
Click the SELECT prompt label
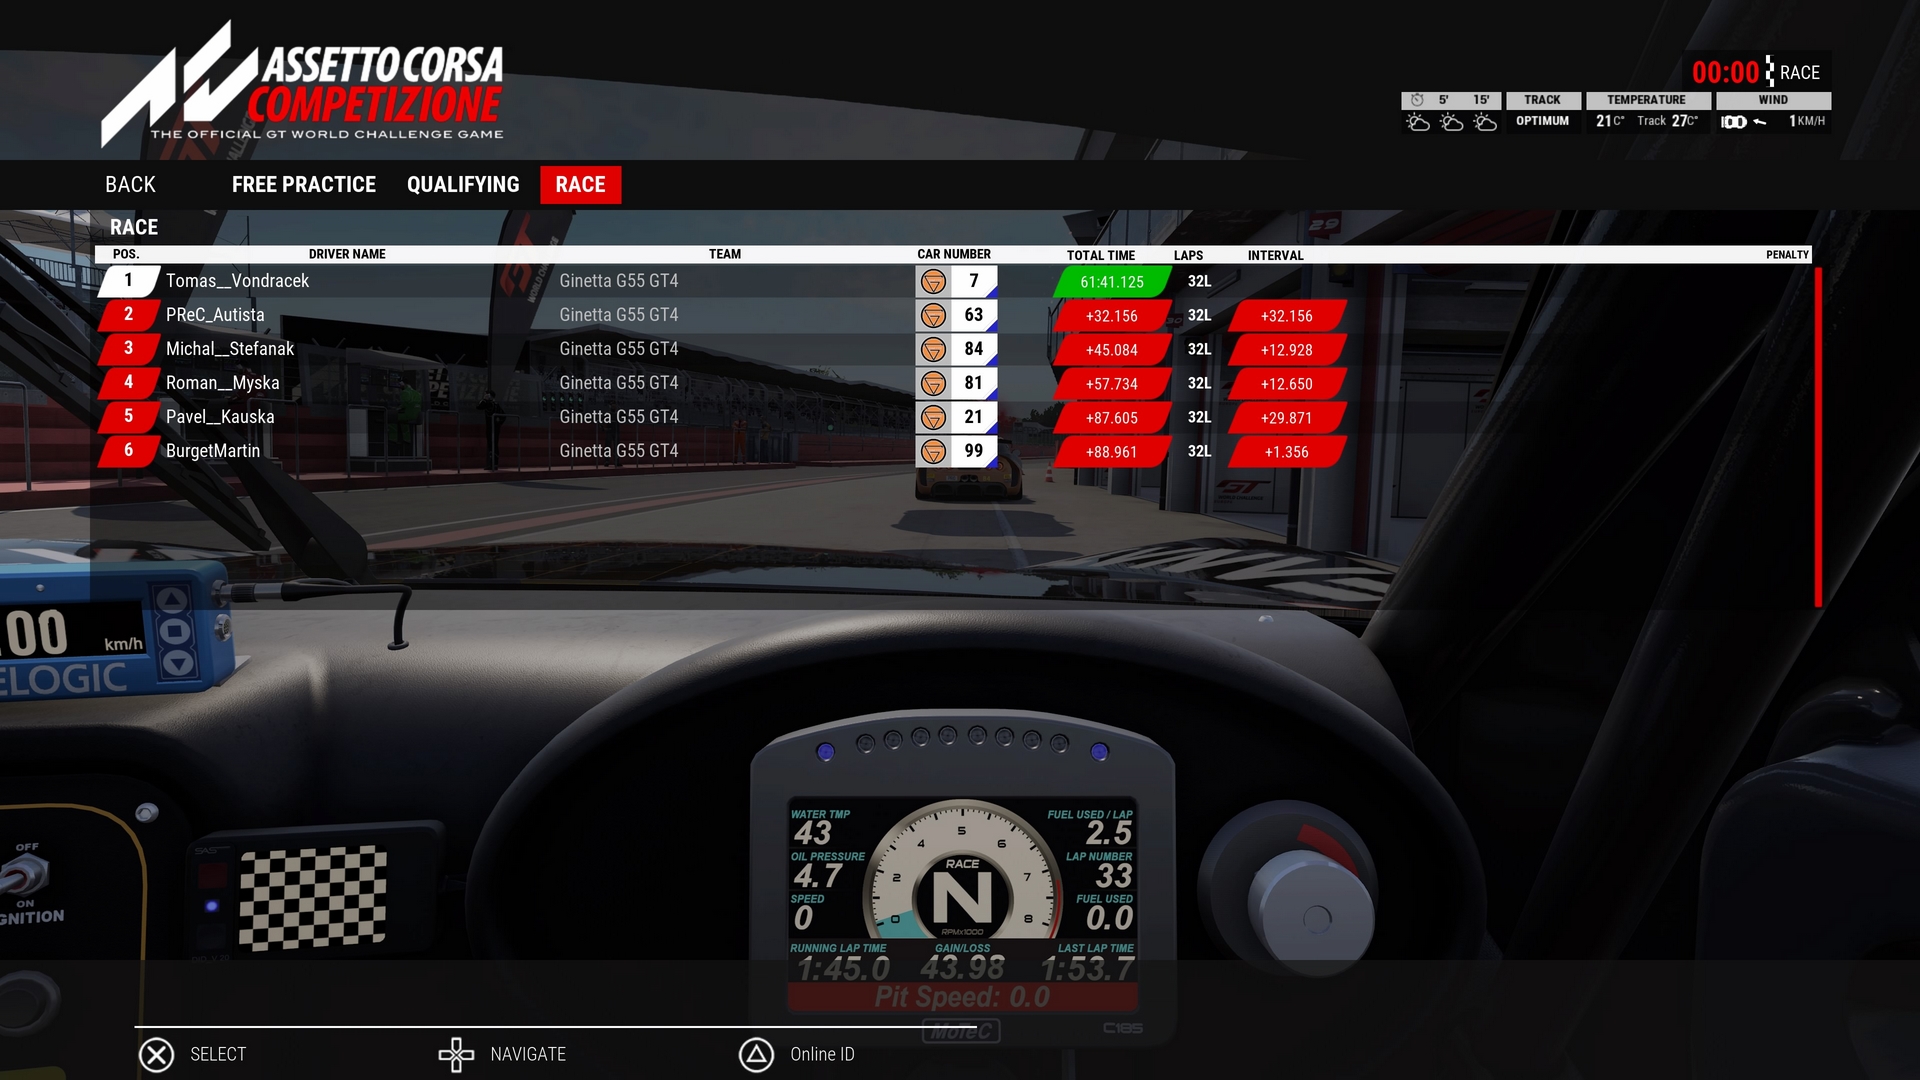(218, 1055)
